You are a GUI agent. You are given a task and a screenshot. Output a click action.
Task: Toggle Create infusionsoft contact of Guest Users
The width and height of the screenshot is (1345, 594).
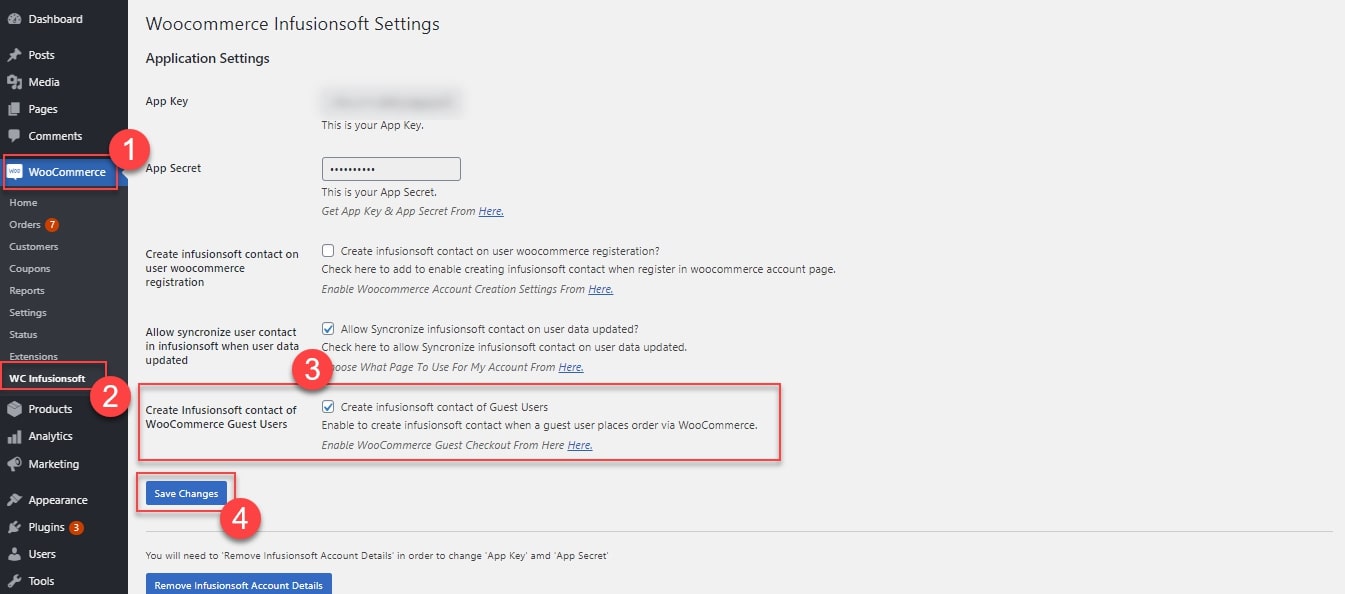pos(328,407)
